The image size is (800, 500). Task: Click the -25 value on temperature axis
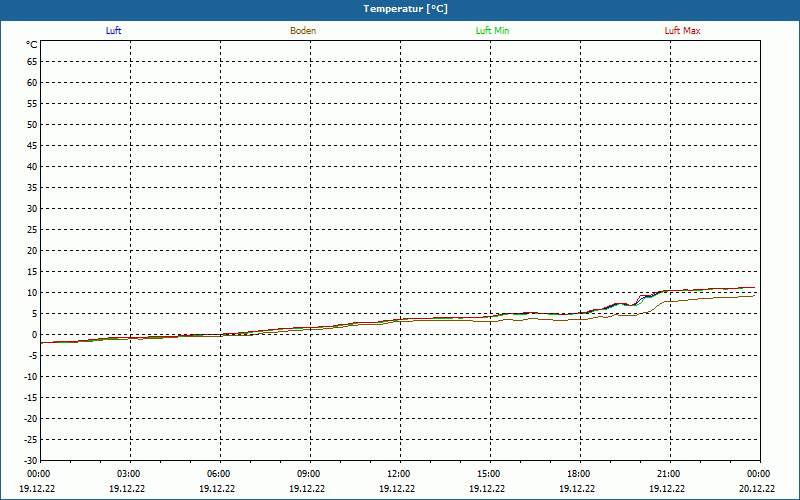pyautogui.click(x=31, y=439)
